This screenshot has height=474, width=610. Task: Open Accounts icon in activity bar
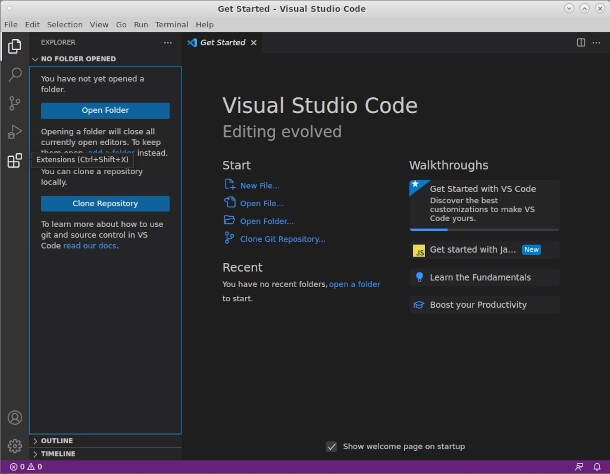[15, 418]
